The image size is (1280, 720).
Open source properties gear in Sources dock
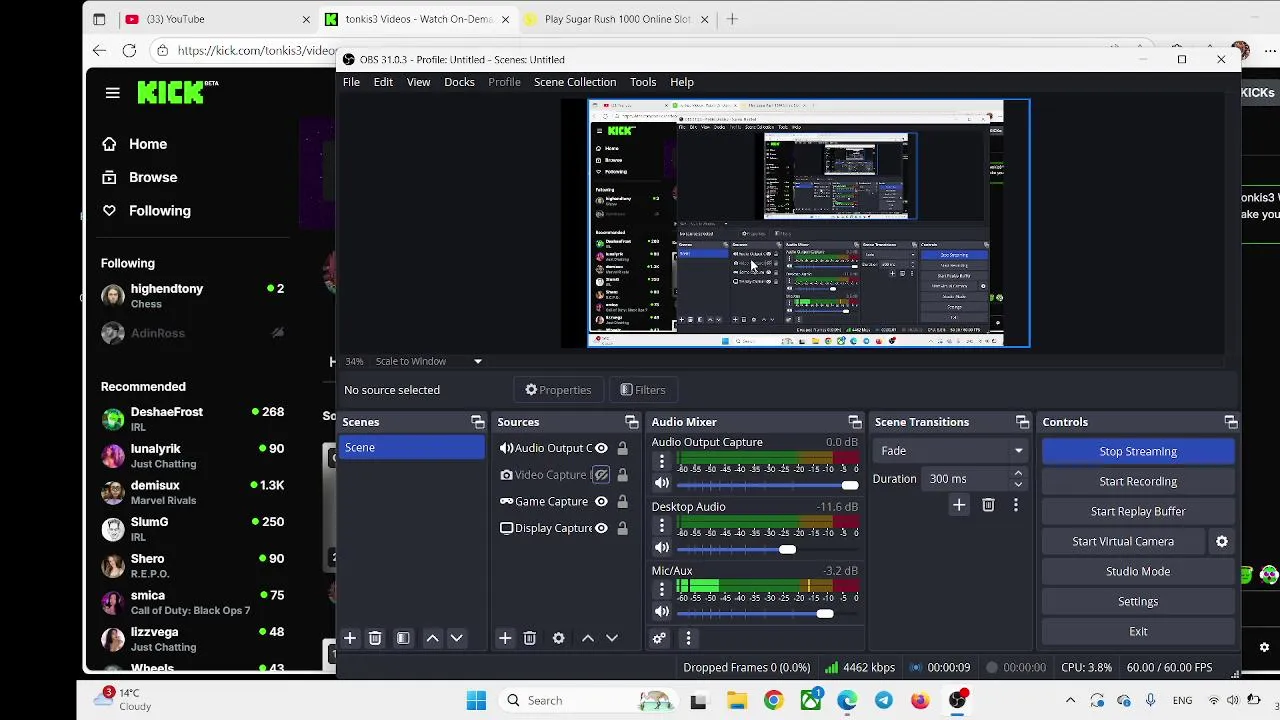pyautogui.click(x=558, y=638)
